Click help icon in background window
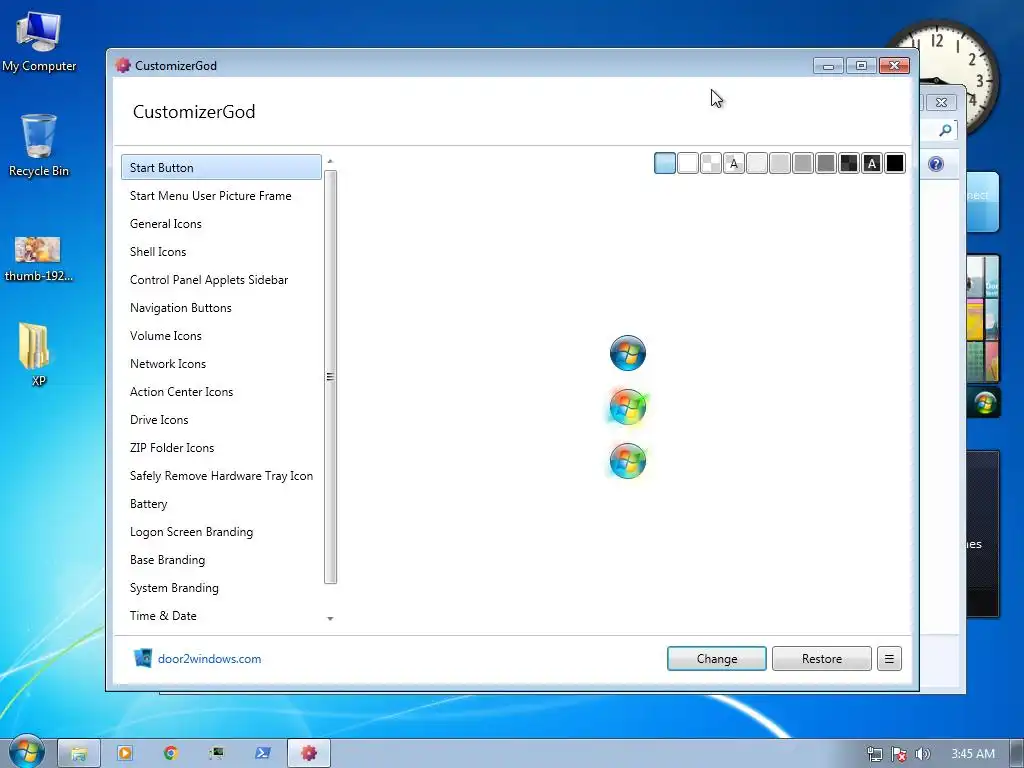This screenshot has width=1024, height=768. tap(936, 164)
